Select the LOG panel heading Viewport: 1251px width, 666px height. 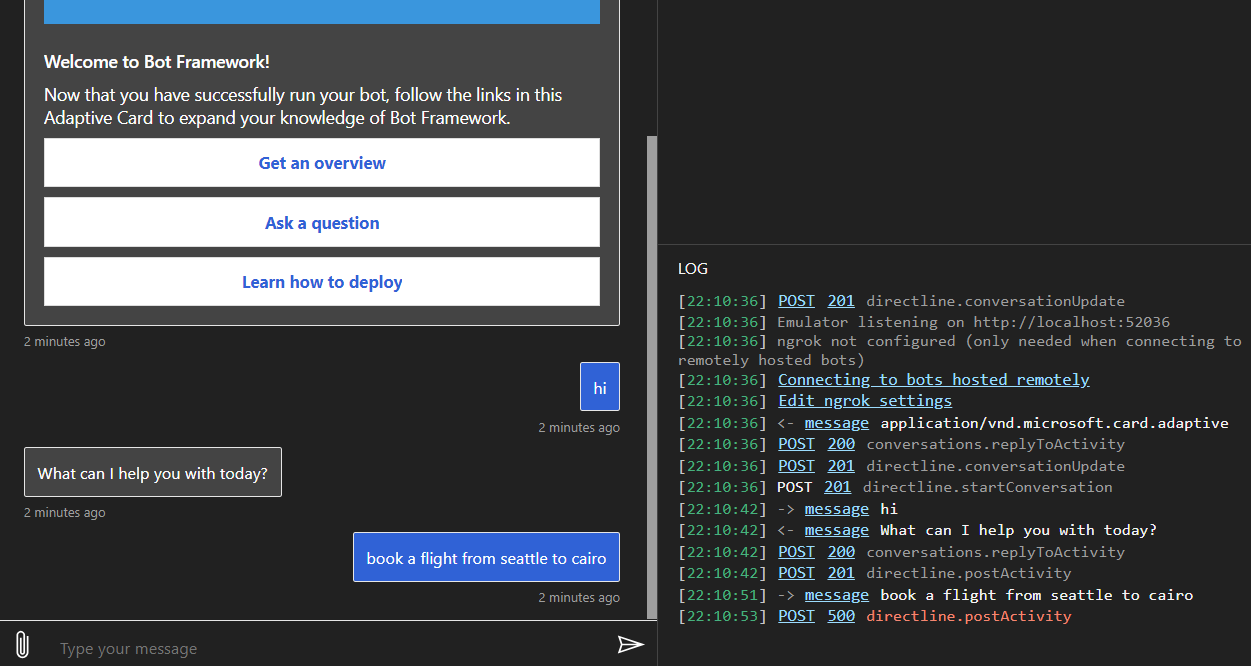693,268
